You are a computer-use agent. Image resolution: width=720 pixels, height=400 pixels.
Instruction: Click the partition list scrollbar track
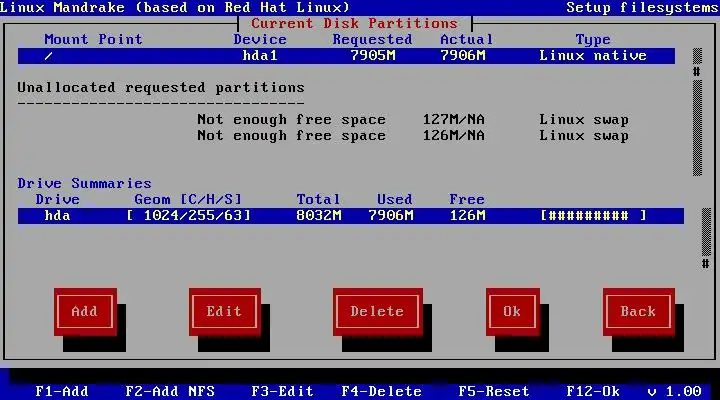[697, 112]
